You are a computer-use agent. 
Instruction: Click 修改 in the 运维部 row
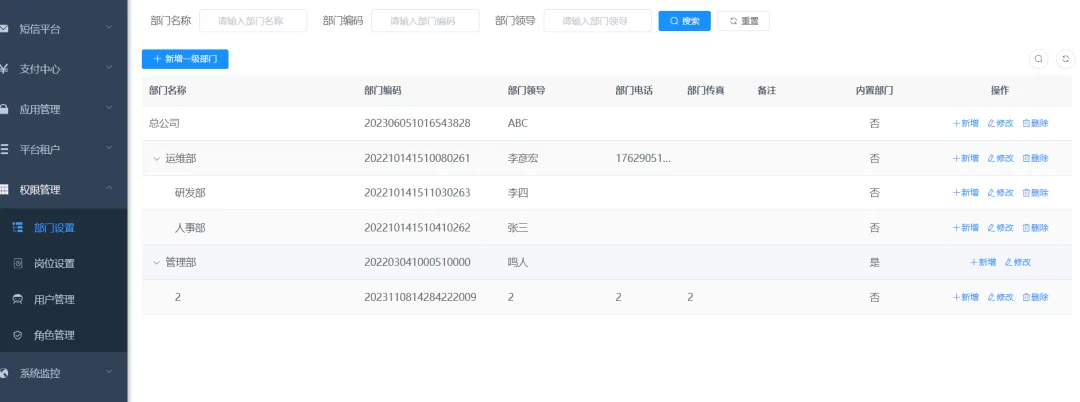(x=1001, y=158)
